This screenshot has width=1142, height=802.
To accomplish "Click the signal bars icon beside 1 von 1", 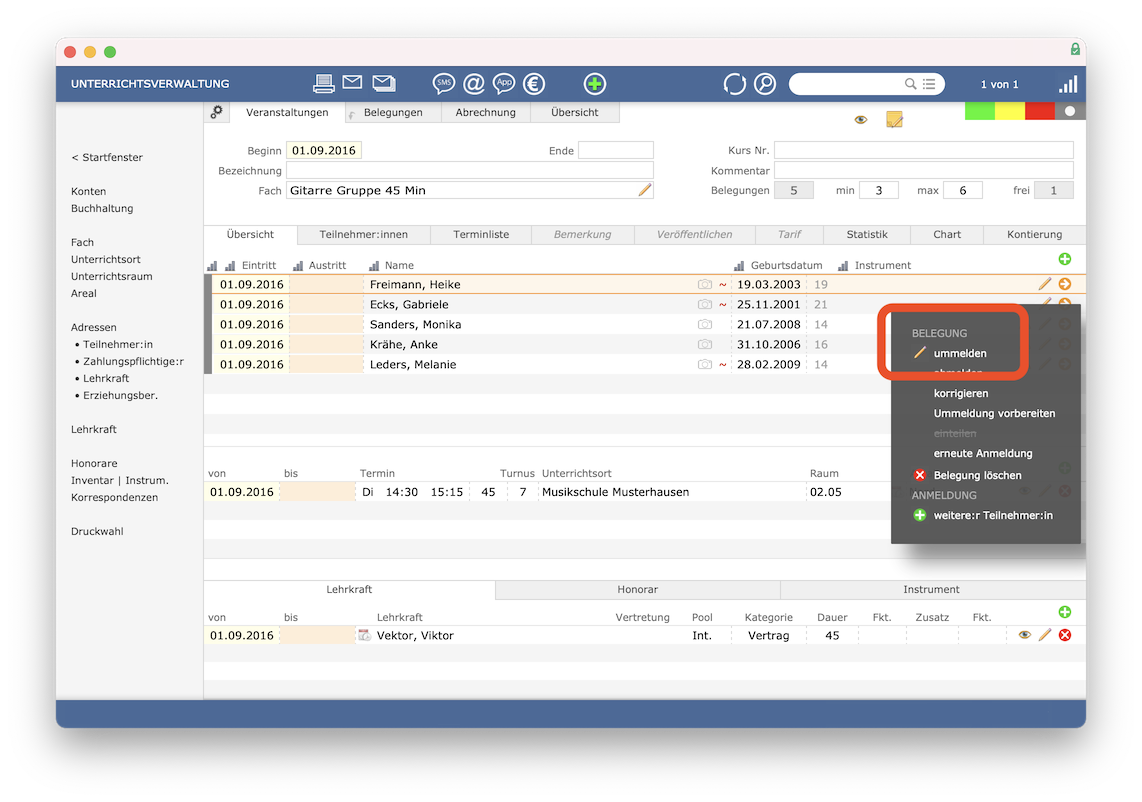I will click(1068, 84).
